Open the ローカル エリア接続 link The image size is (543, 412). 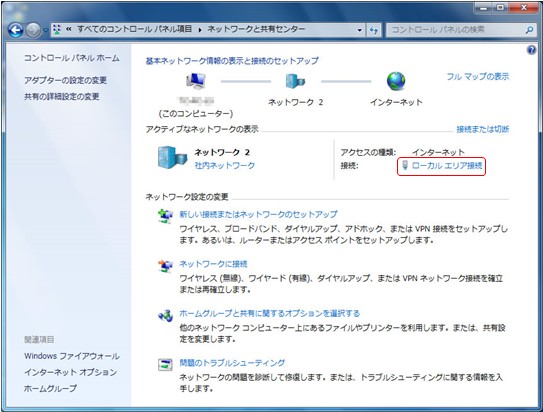pyautogui.click(x=447, y=165)
